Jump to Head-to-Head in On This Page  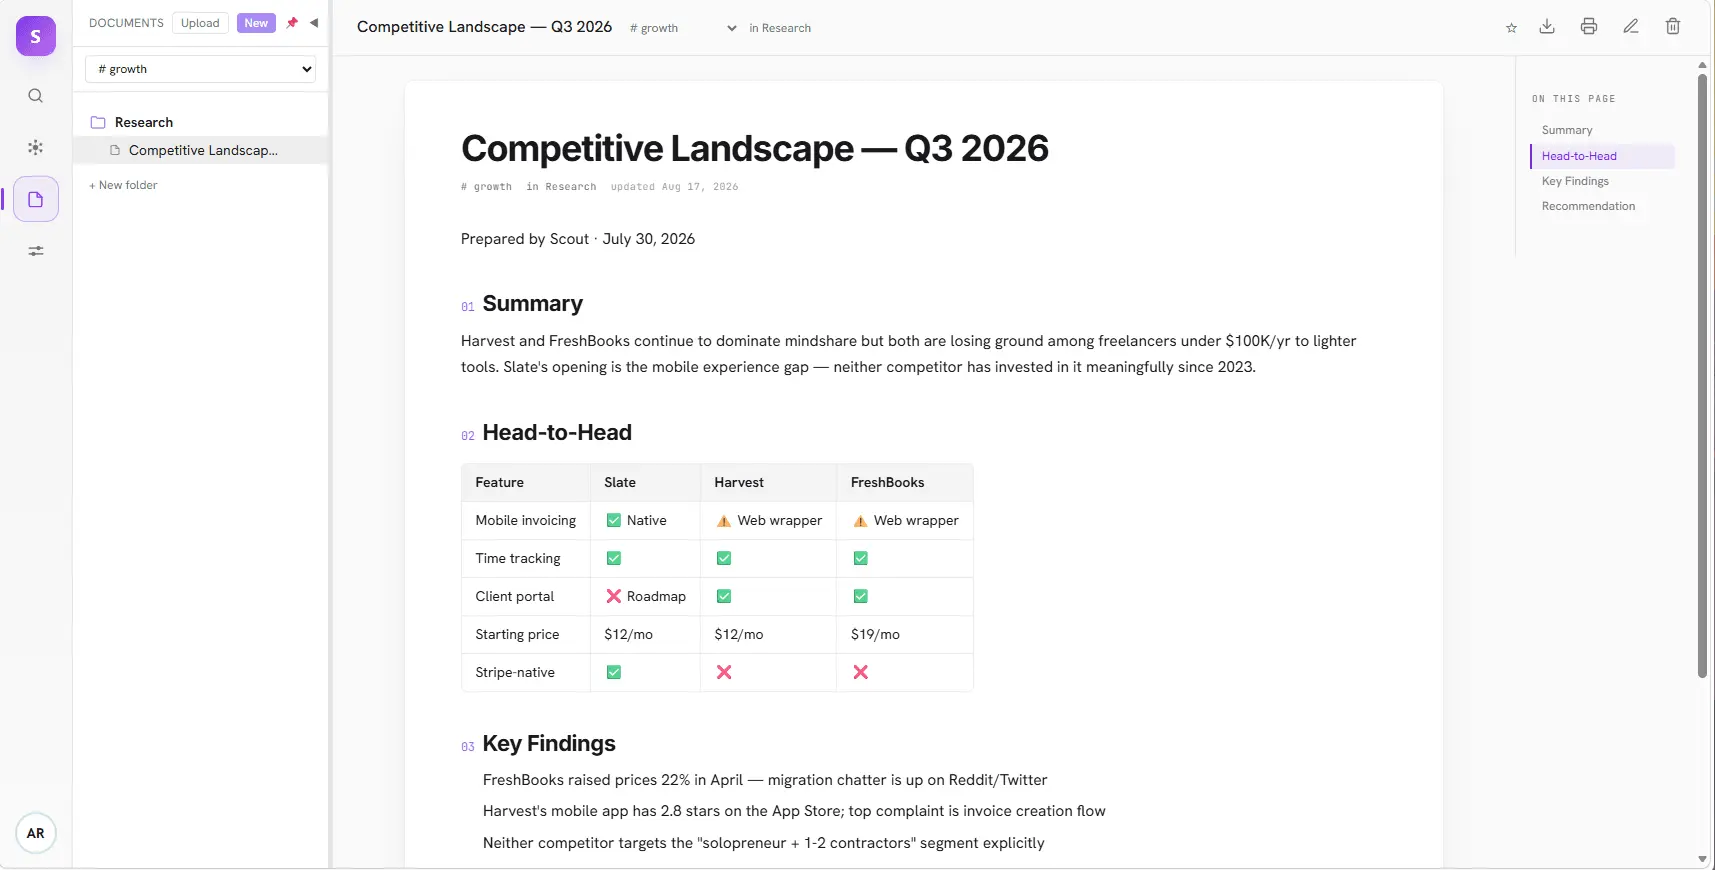point(1602,156)
